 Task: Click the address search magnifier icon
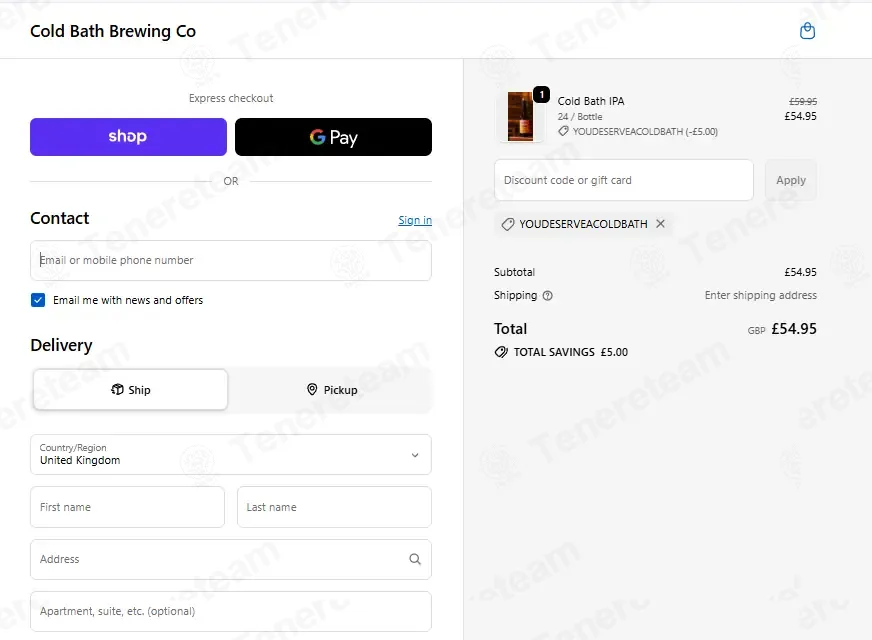pyautogui.click(x=415, y=559)
